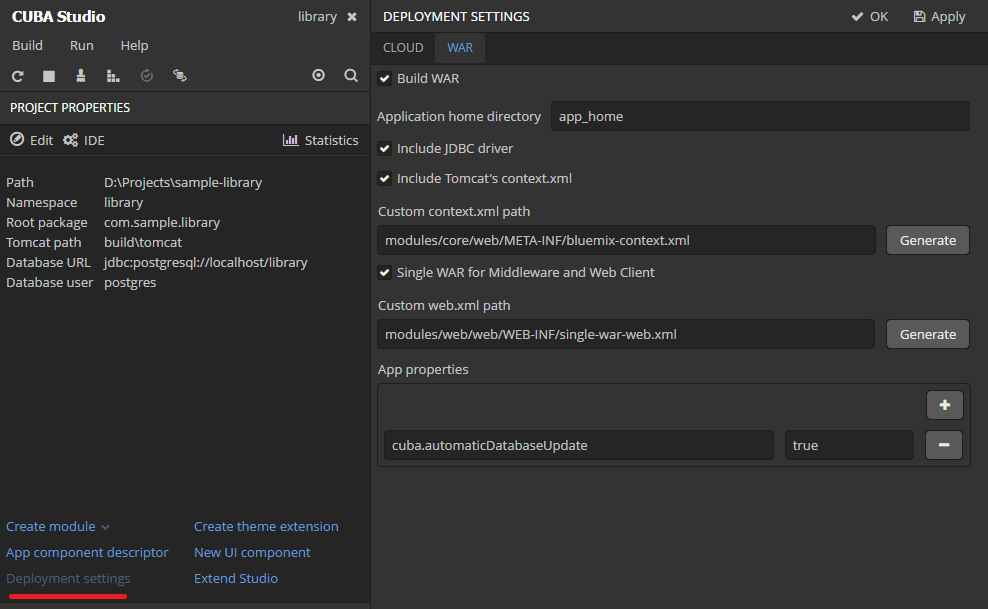The height and width of the screenshot is (609, 988).
Task: Switch to the CLOUD tab
Action: (403, 48)
